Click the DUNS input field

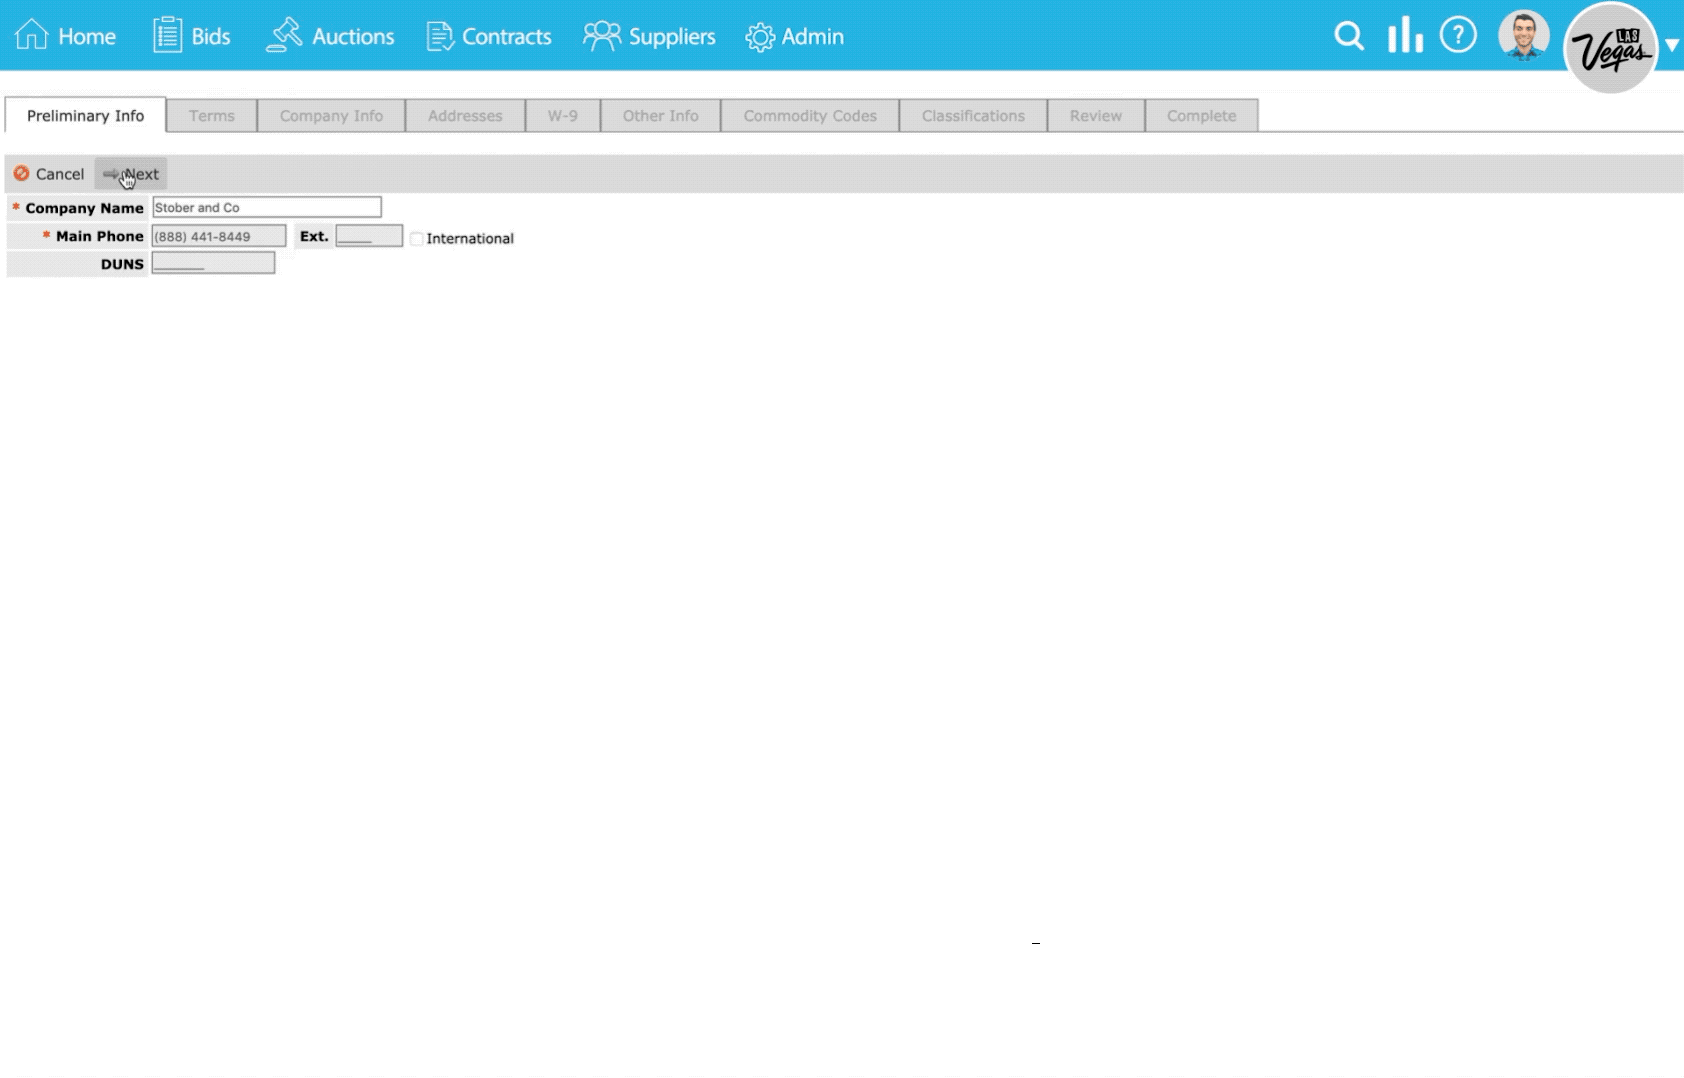pos(213,263)
